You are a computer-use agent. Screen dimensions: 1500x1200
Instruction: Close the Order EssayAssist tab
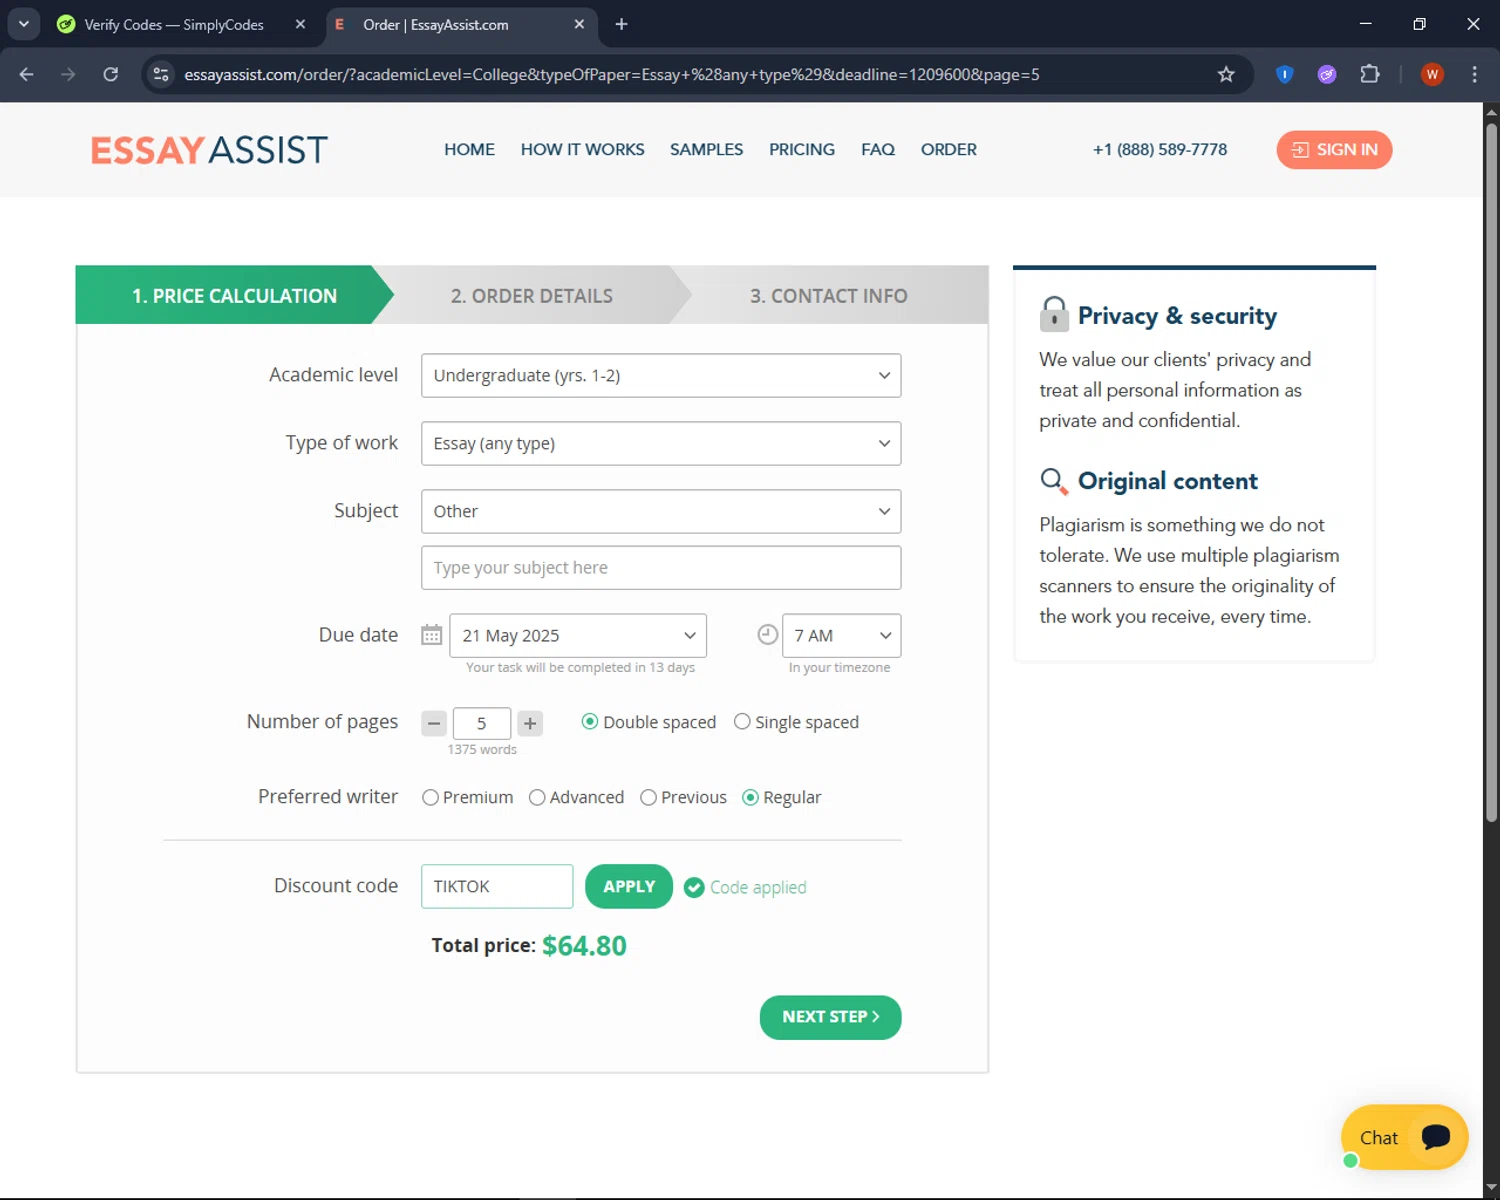click(x=579, y=24)
